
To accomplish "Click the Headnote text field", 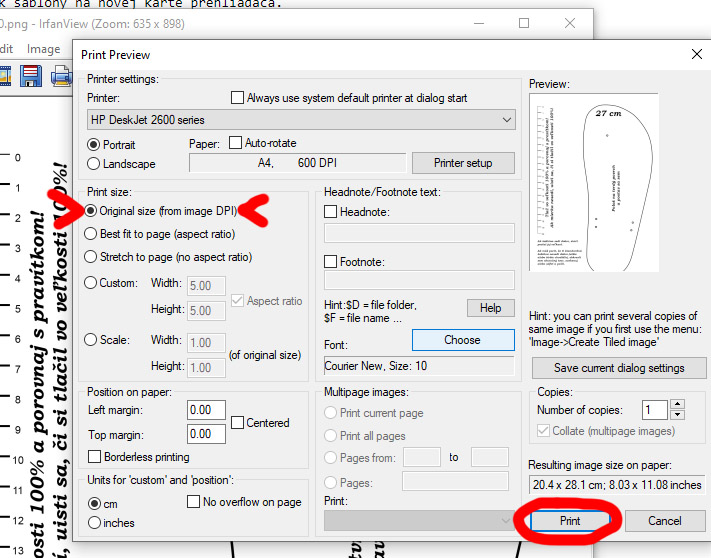I will tap(419, 233).
